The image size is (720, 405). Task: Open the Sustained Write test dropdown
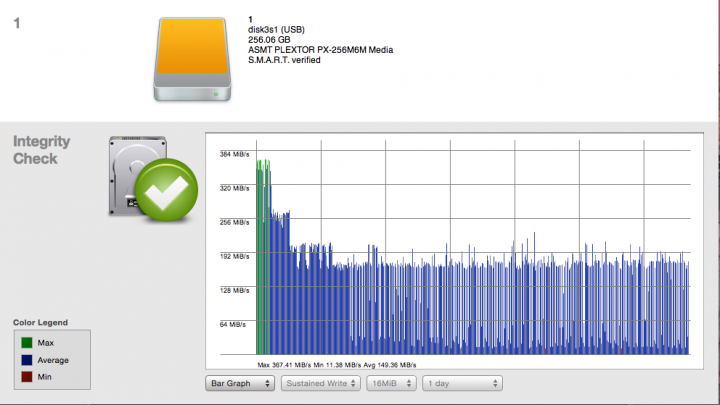click(321, 383)
